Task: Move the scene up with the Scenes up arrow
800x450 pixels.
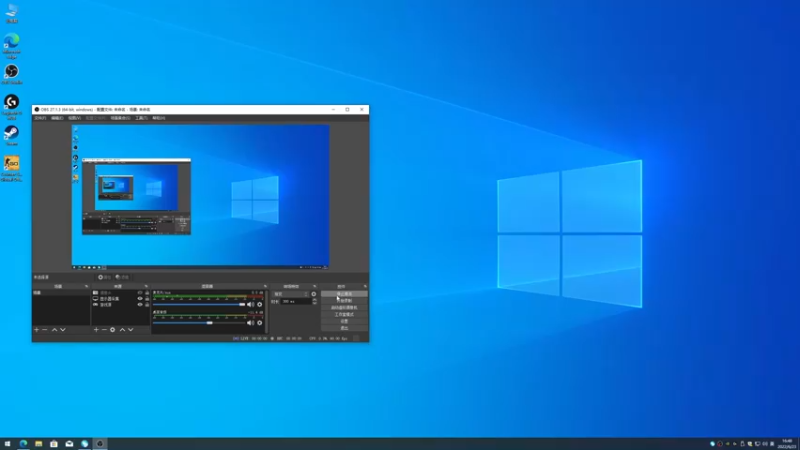Action: tap(54, 330)
